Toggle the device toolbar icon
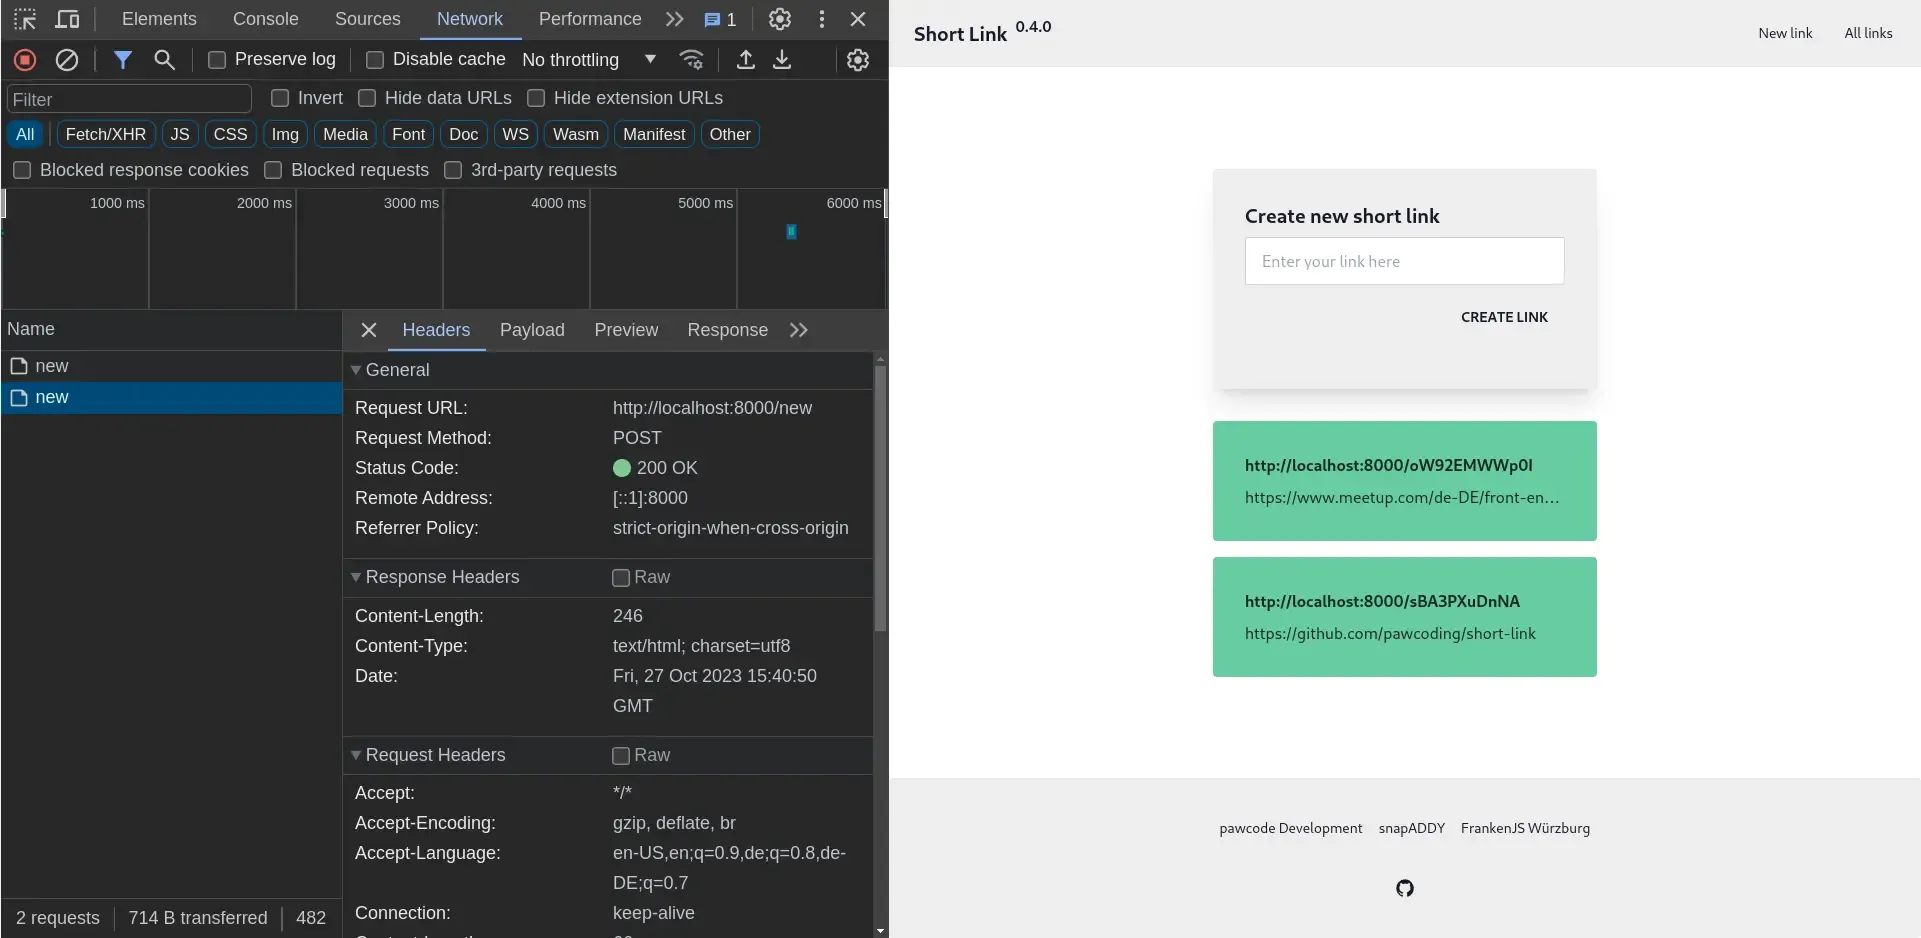Image resolution: width=1921 pixels, height=938 pixels. 66,19
